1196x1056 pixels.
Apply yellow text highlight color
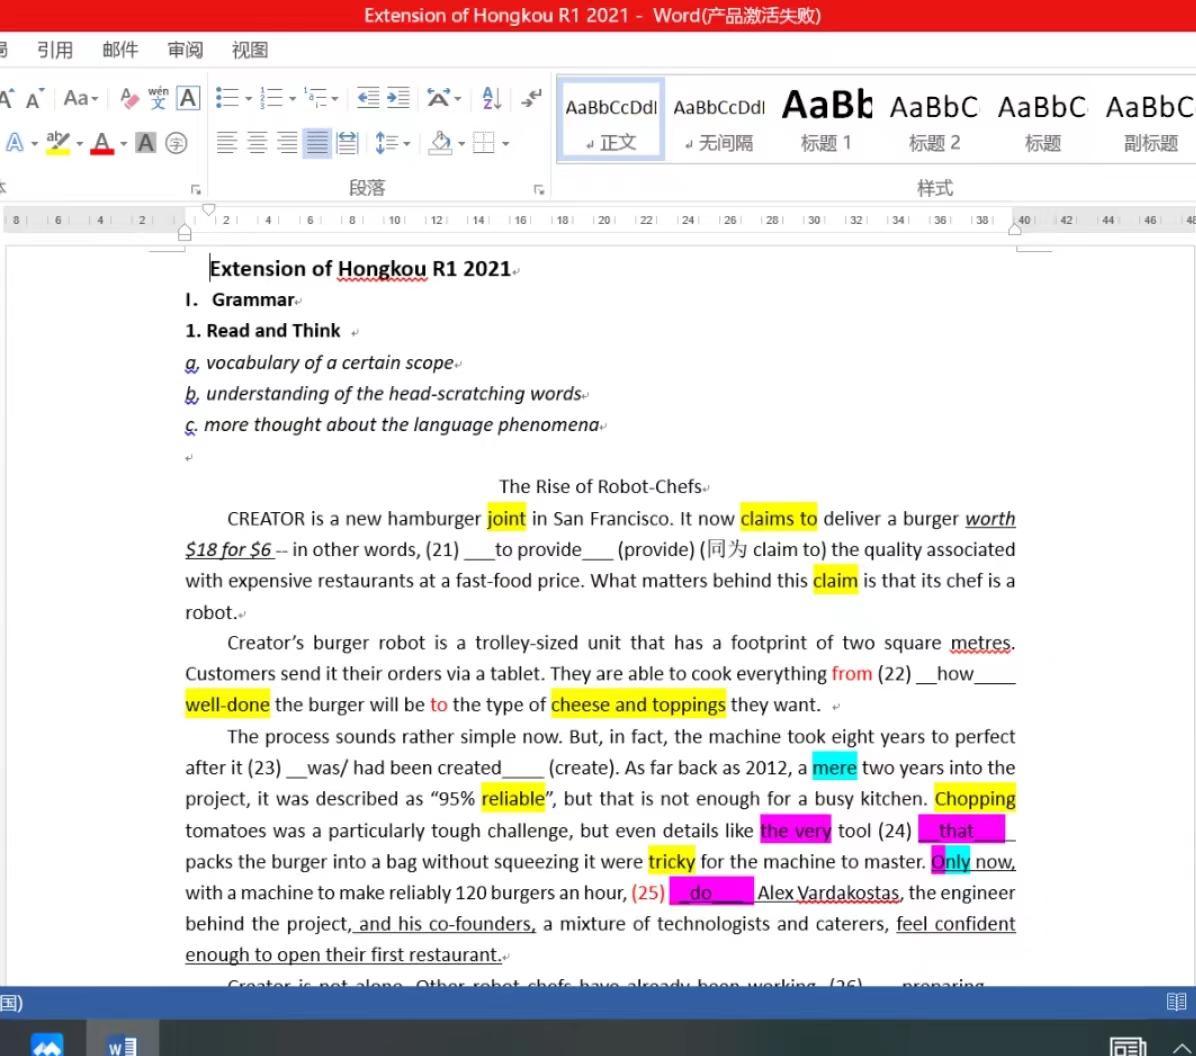click(x=58, y=143)
